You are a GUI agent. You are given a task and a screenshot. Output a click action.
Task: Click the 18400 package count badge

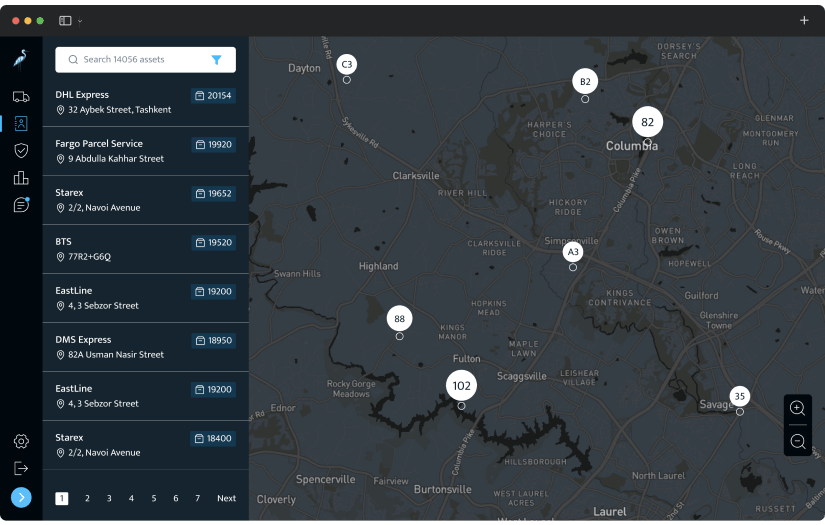213,439
